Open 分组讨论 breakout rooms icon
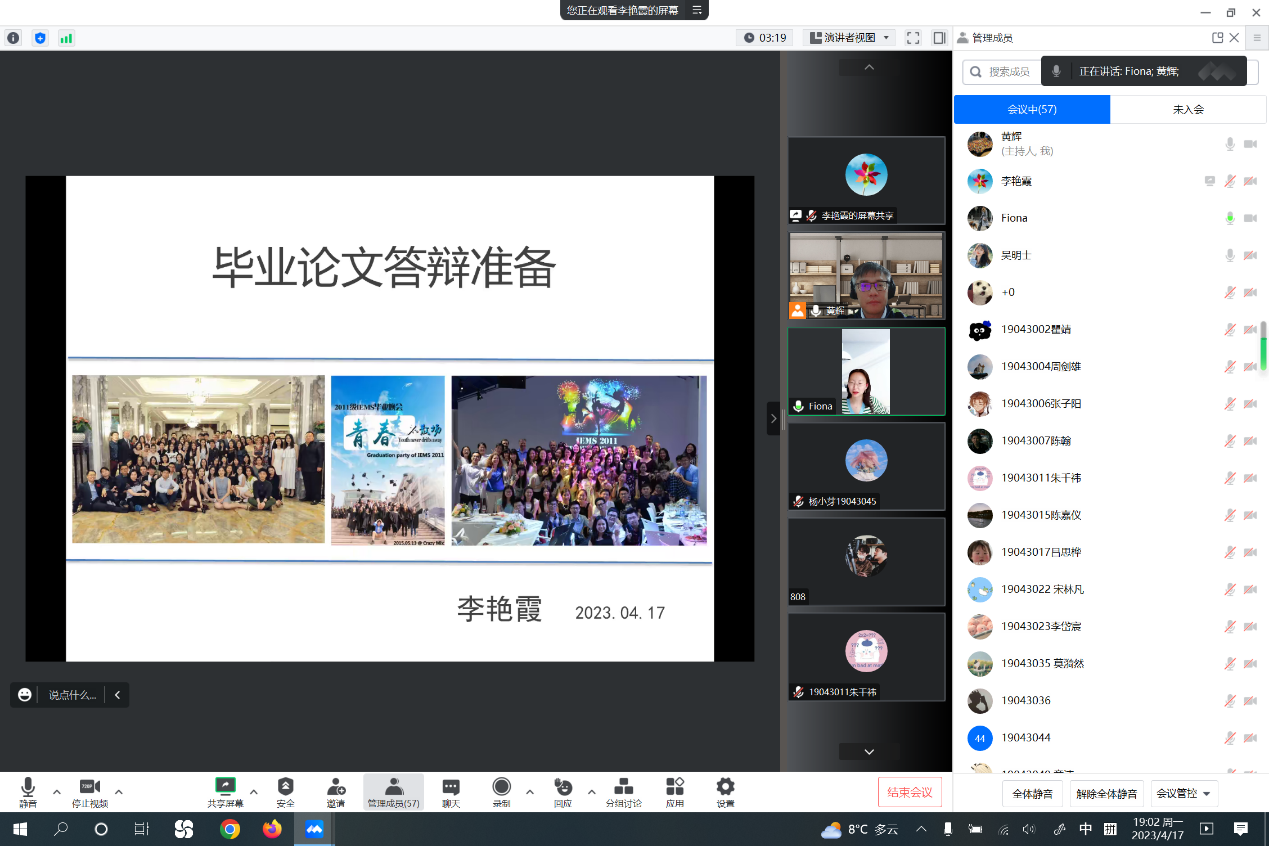The width and height of the screenshot is (1269, 846). (x=624, y=788)
